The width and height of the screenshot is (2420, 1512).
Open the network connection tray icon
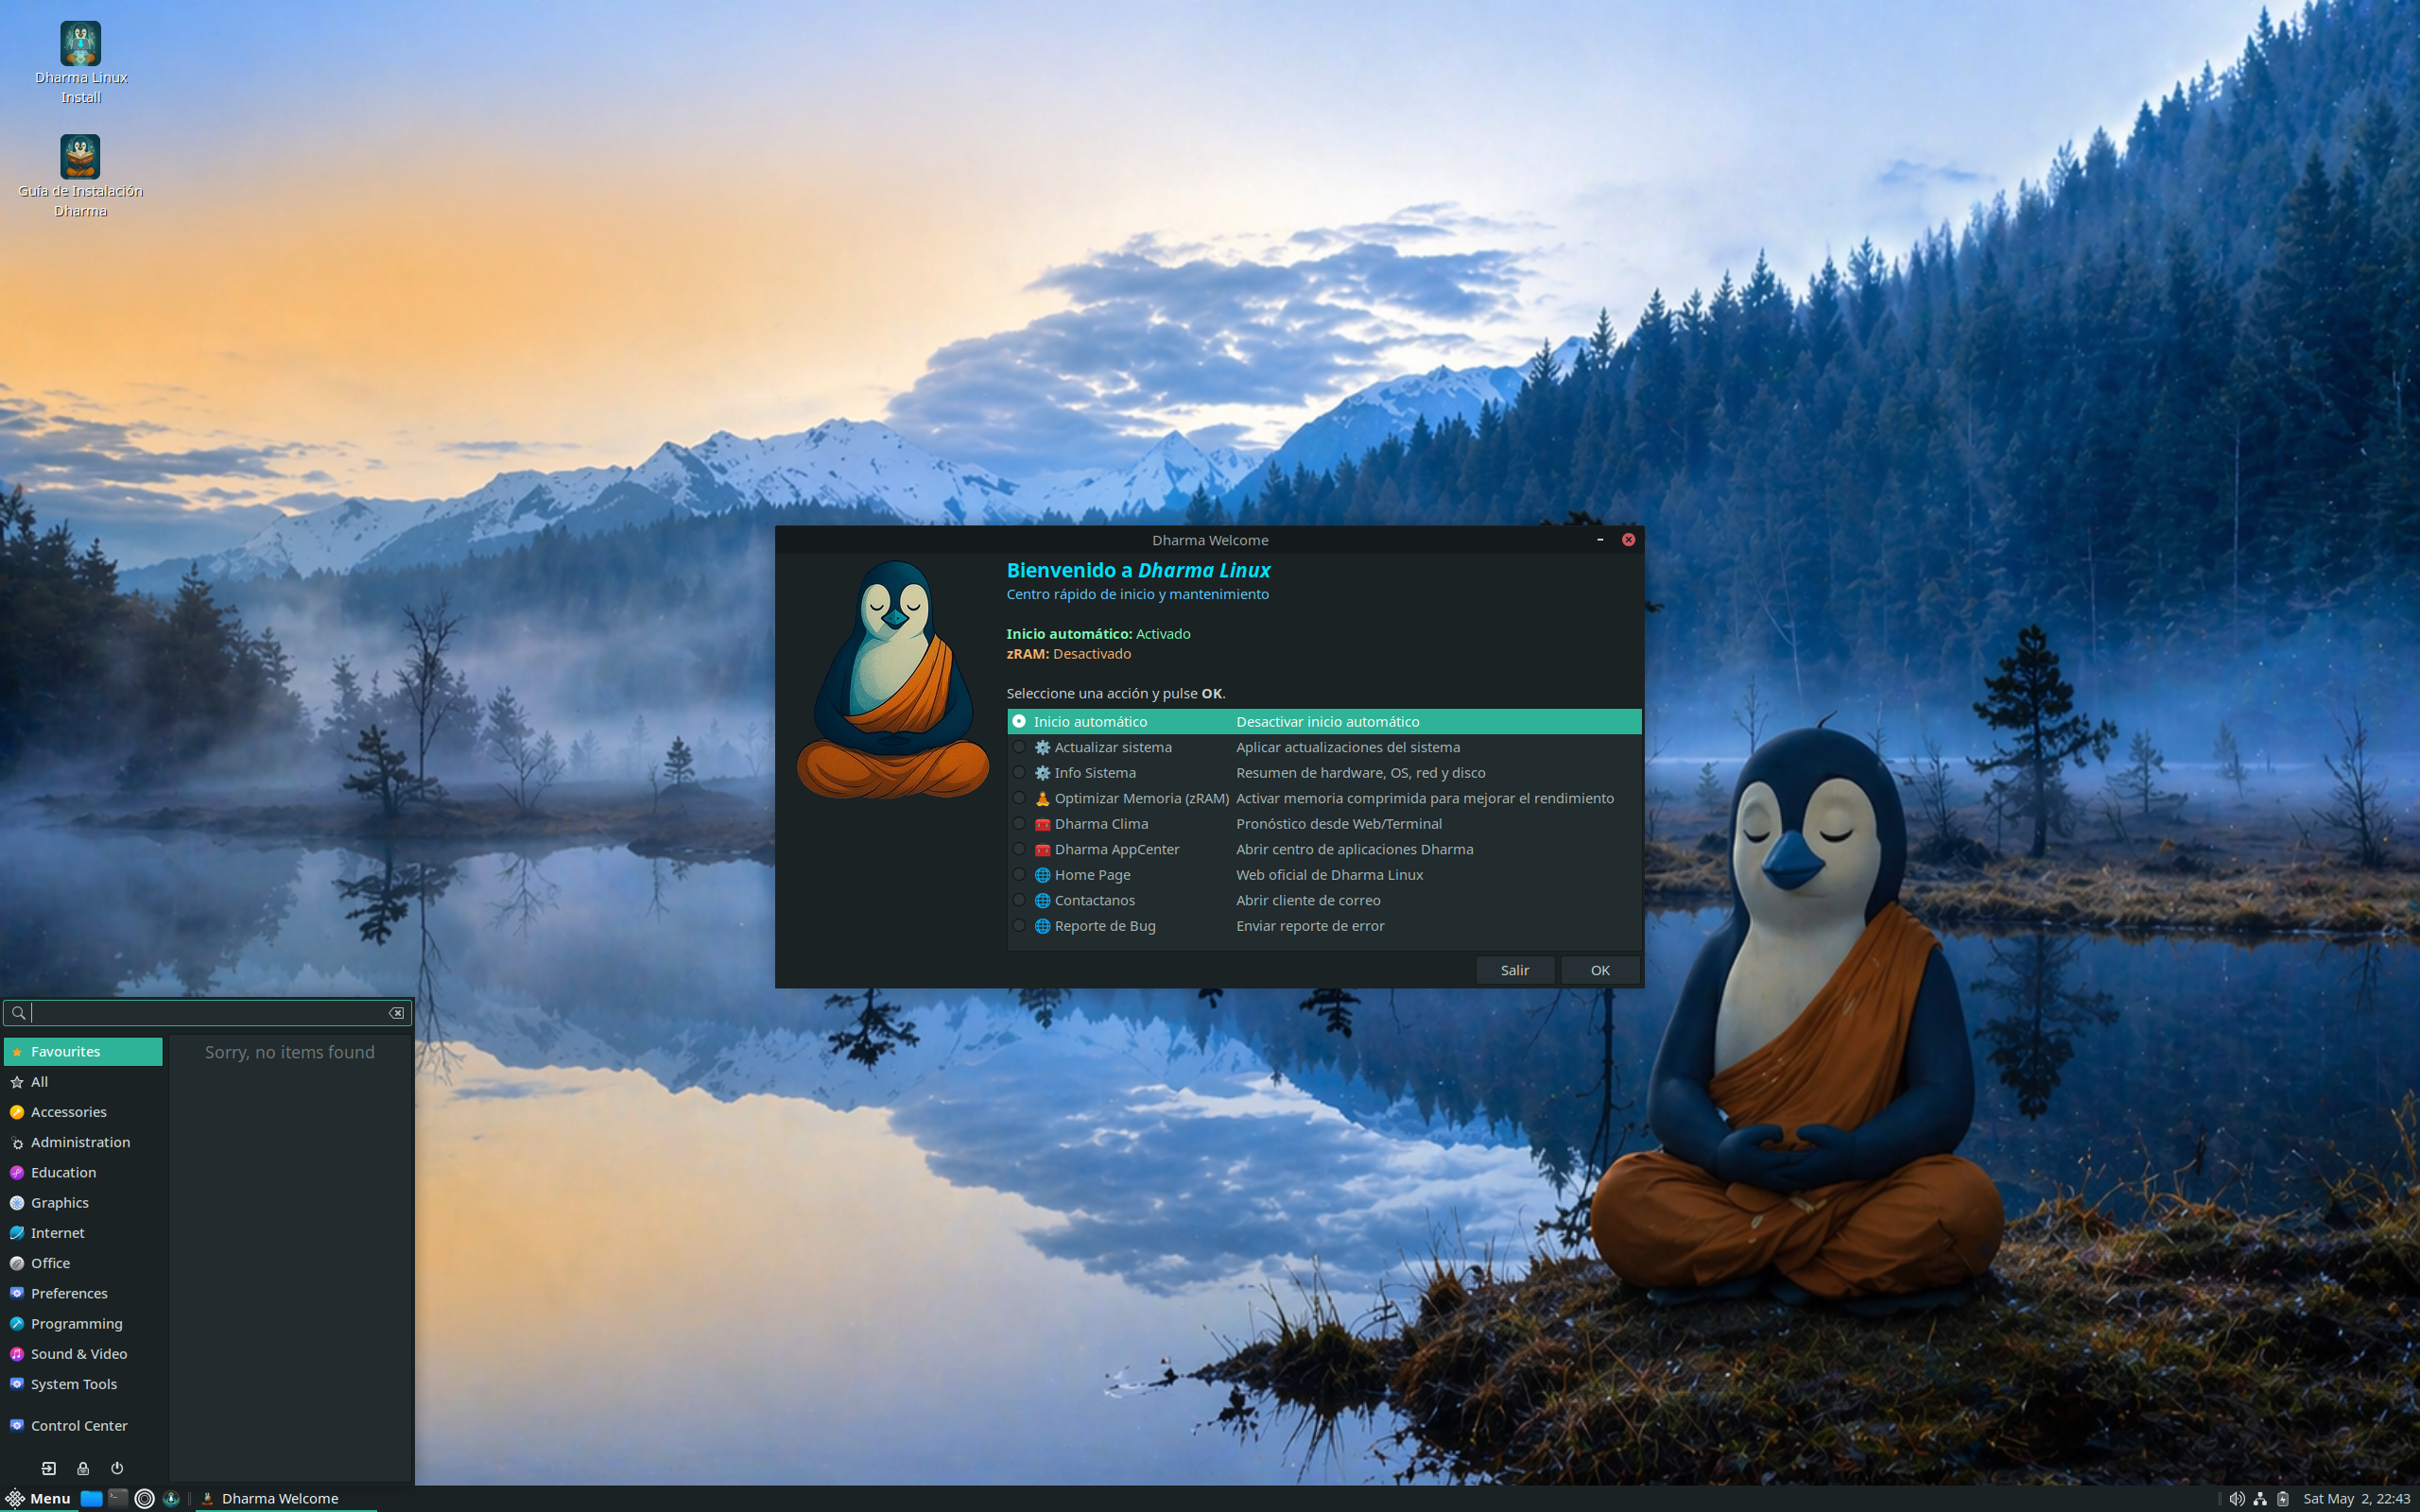tap(2260, 1498)
